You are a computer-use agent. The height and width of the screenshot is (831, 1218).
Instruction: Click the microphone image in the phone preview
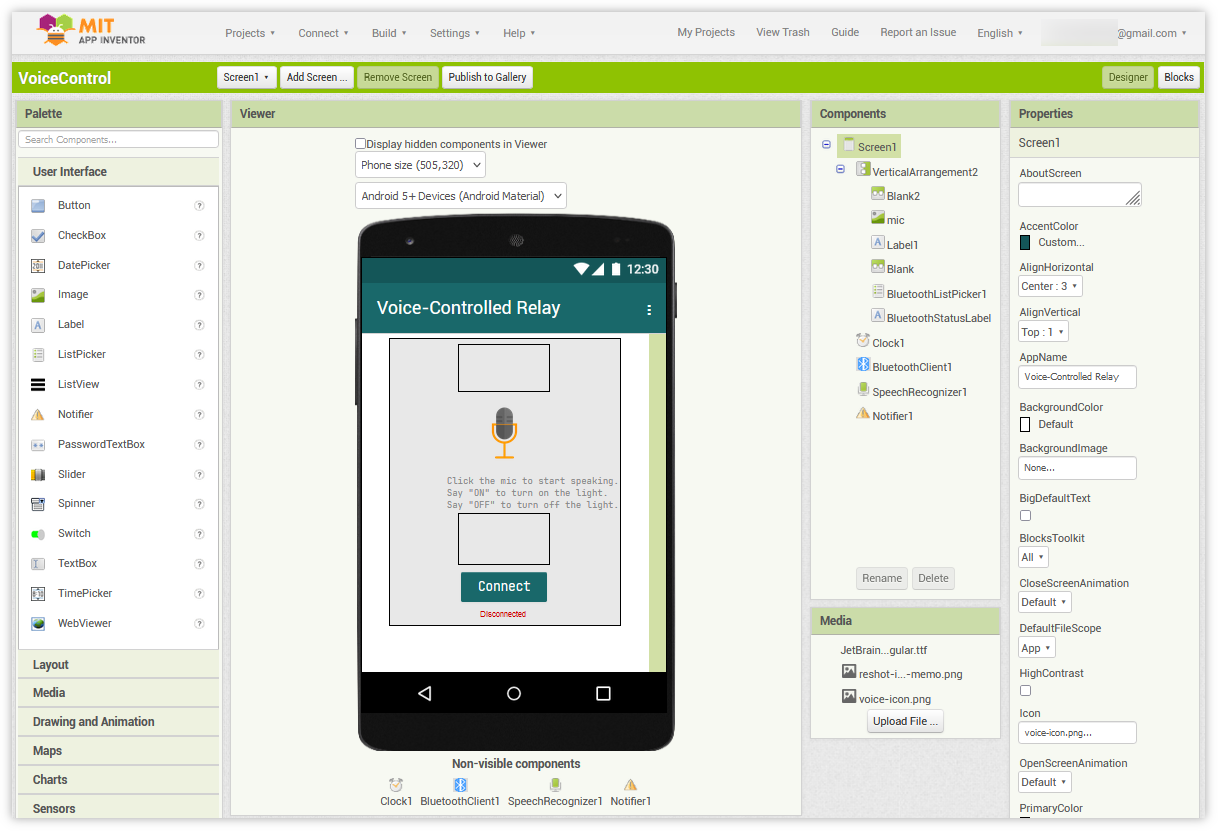(x=504, y=432)
